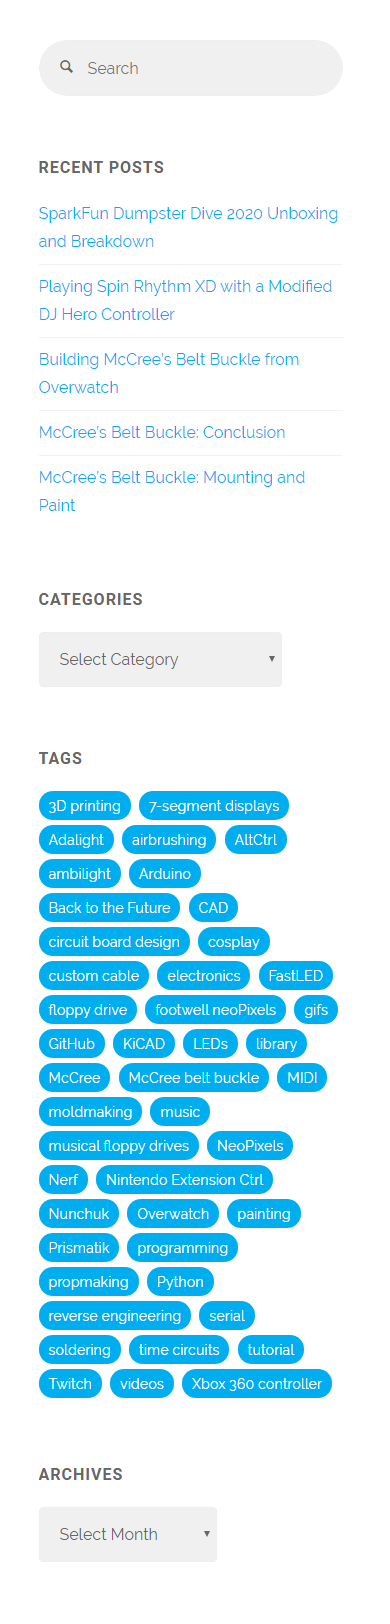Select the Xbox 360 controller tag

coord(257,1384)
